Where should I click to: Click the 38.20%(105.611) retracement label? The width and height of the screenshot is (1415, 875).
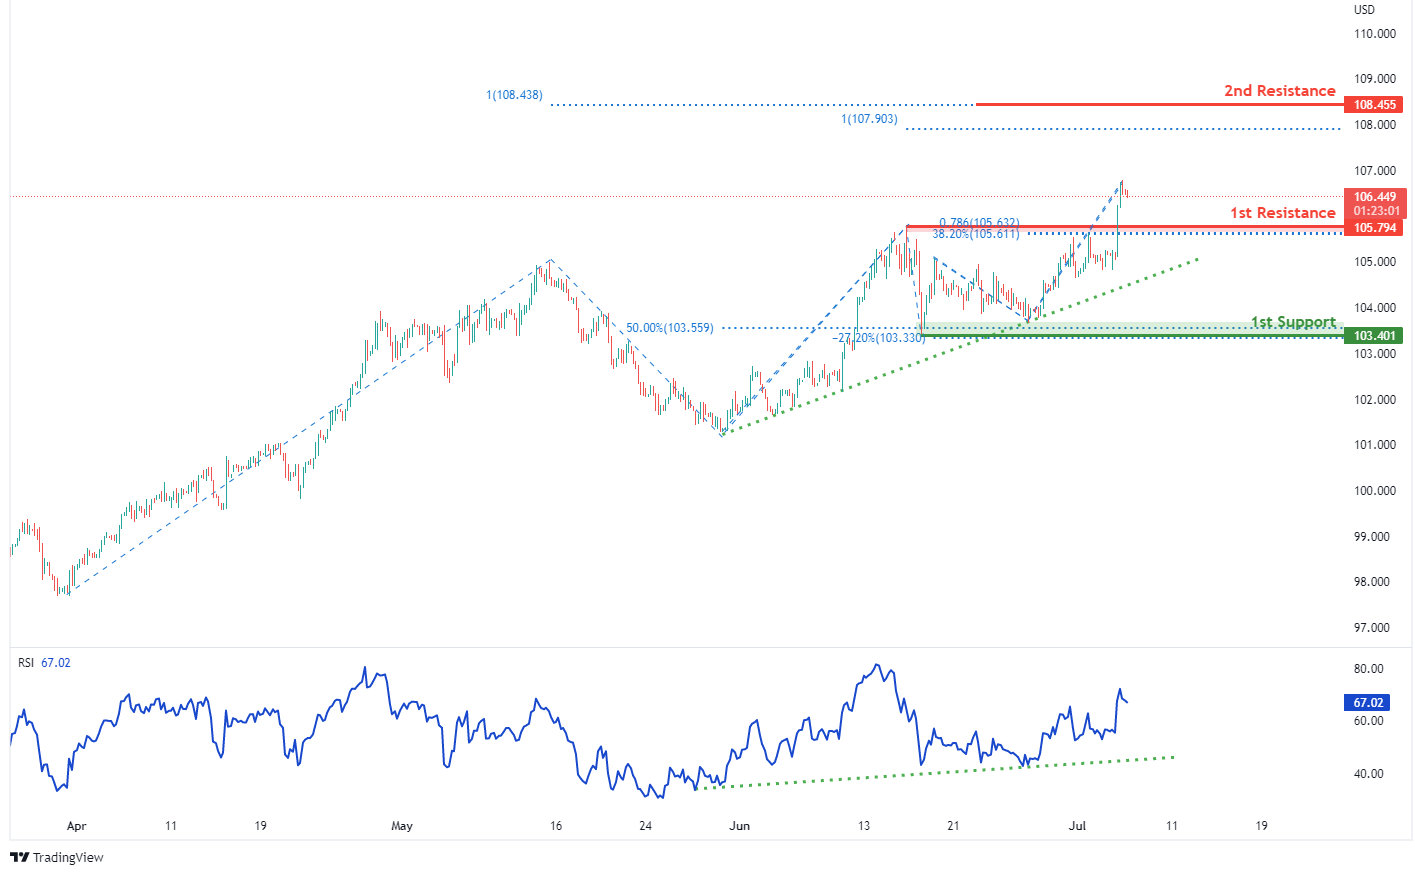coord(975,234)
